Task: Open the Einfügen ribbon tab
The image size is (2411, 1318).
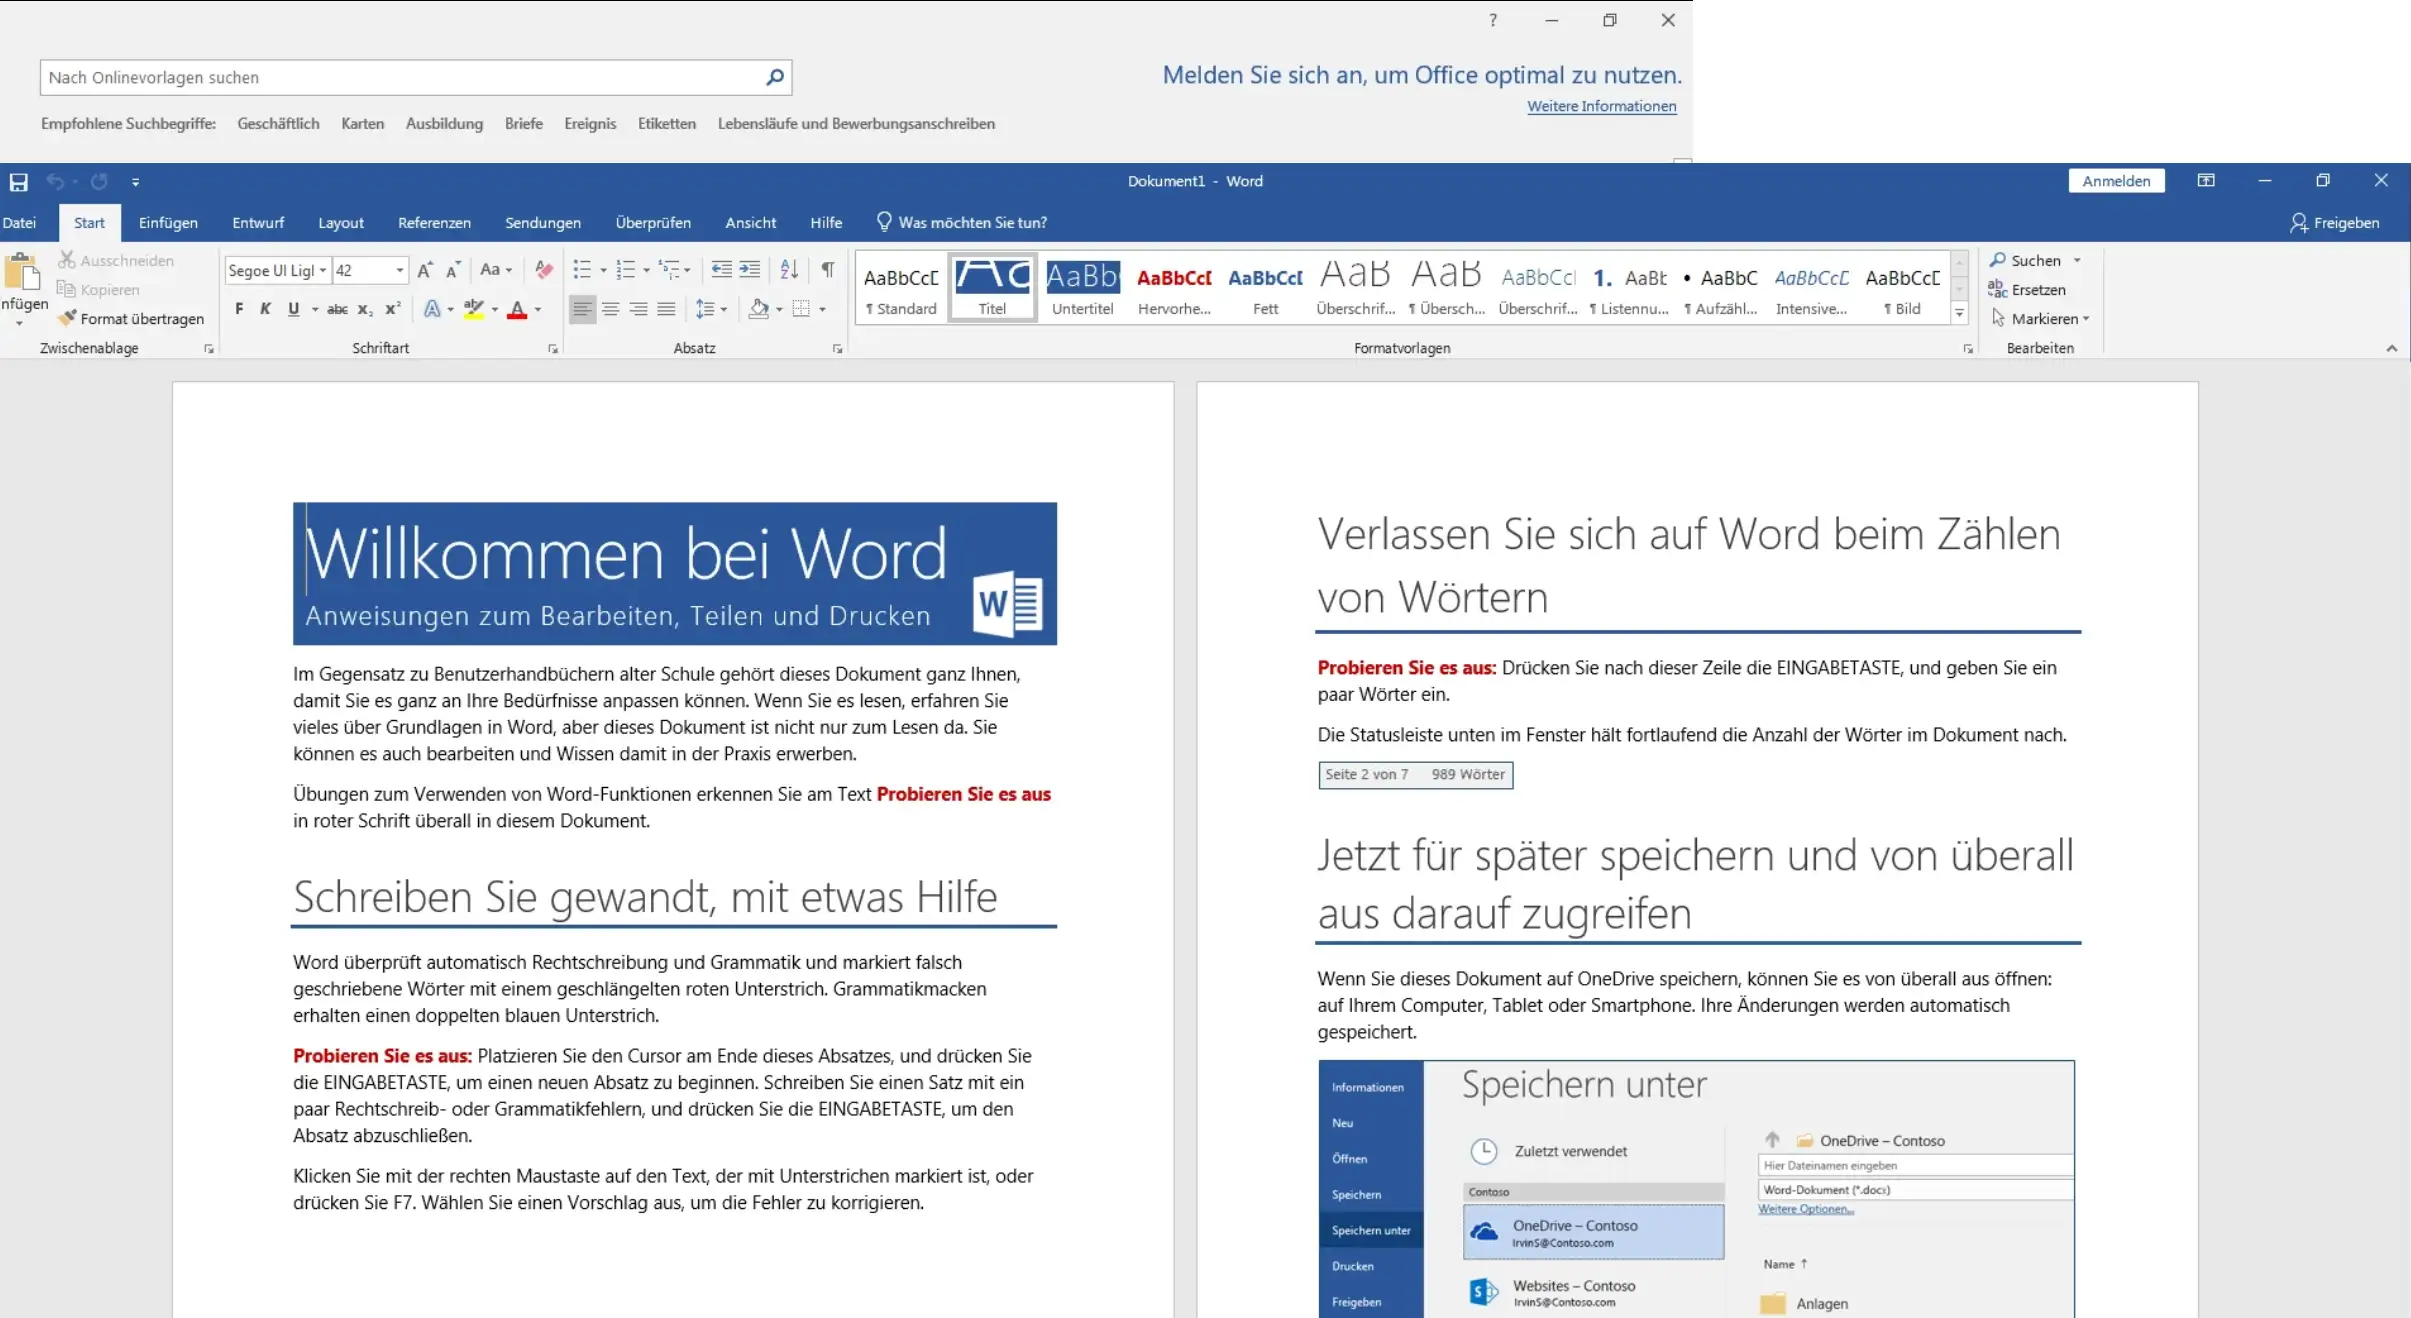Action: (168, 223)
